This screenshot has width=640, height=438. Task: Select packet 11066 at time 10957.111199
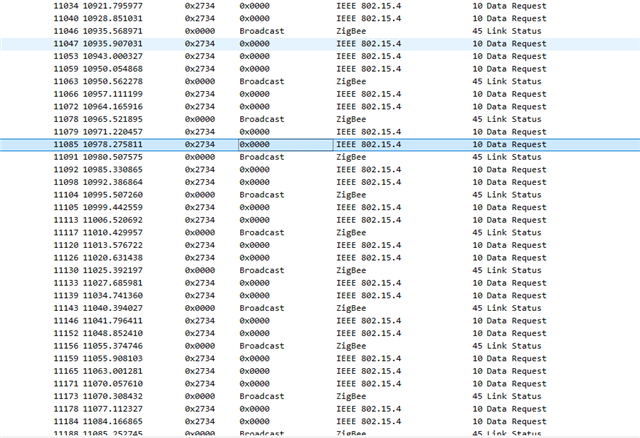click(x=320, y=94)
